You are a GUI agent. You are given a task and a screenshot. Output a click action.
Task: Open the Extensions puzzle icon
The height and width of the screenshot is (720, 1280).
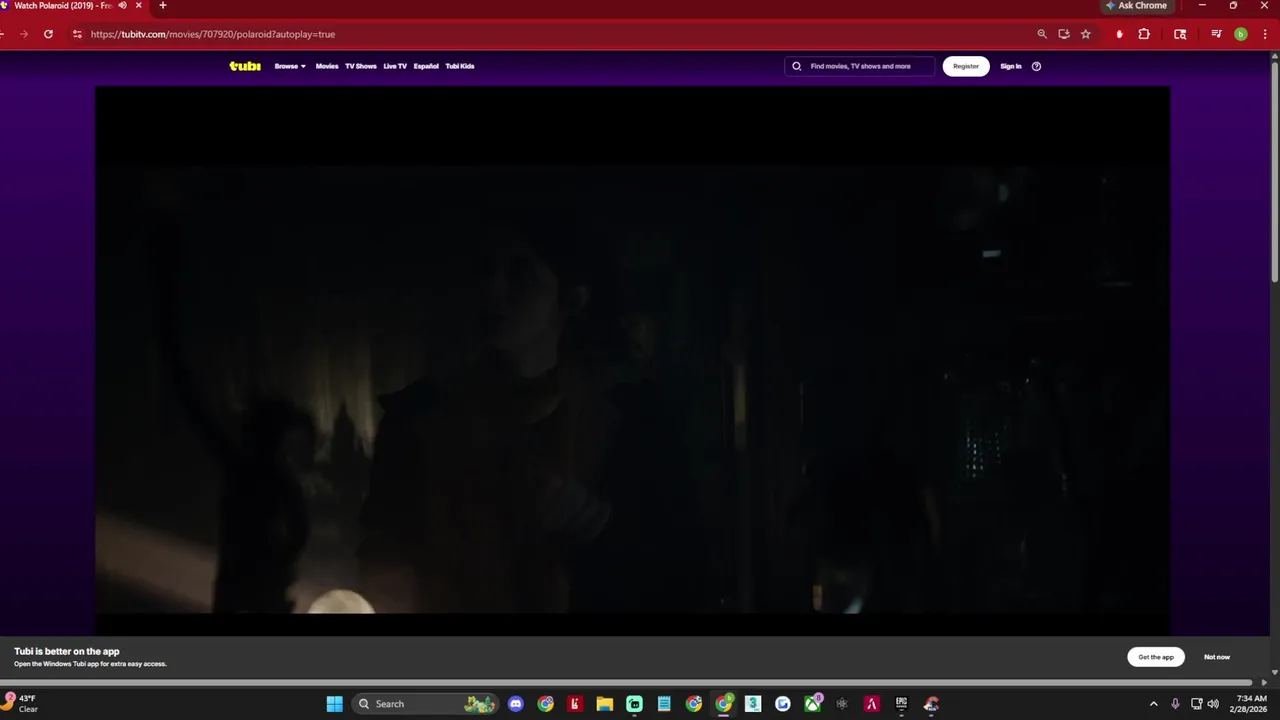click(1144, 34)
